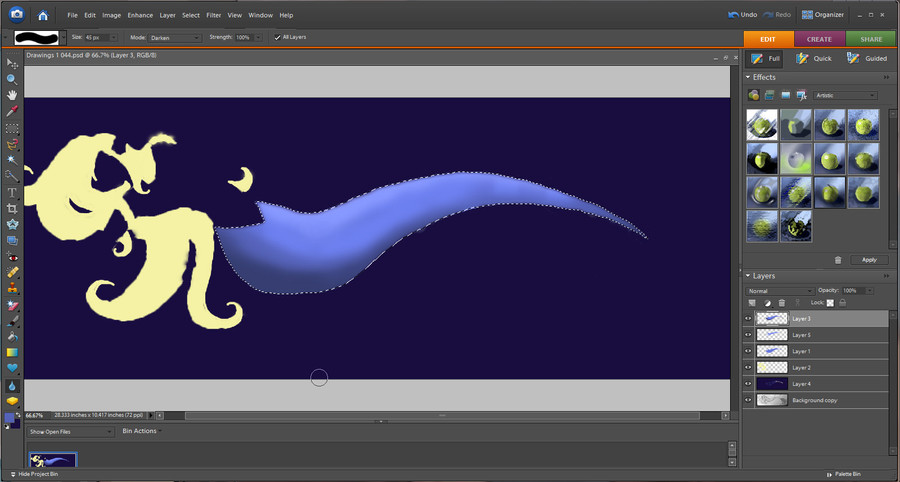Select the Blur water drop tool
The width and height of the screenshot is (900, 482).
pos(12,386)
